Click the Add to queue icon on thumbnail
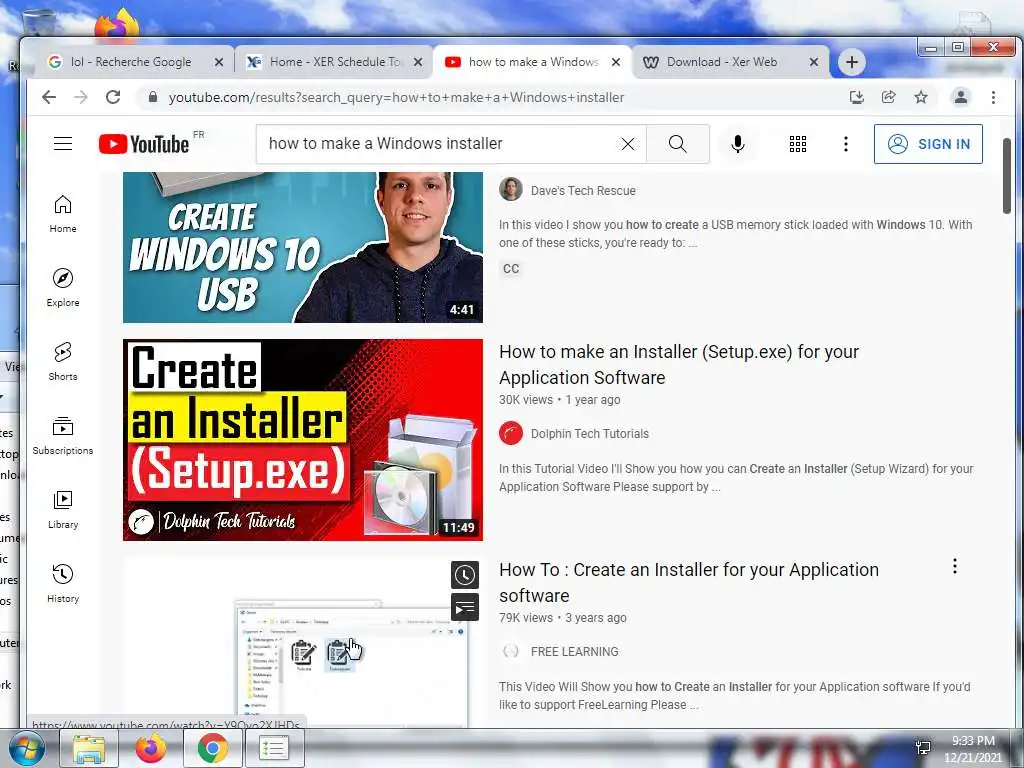The height and width of the screenshot is (768, 1024). tap(465, 608)
